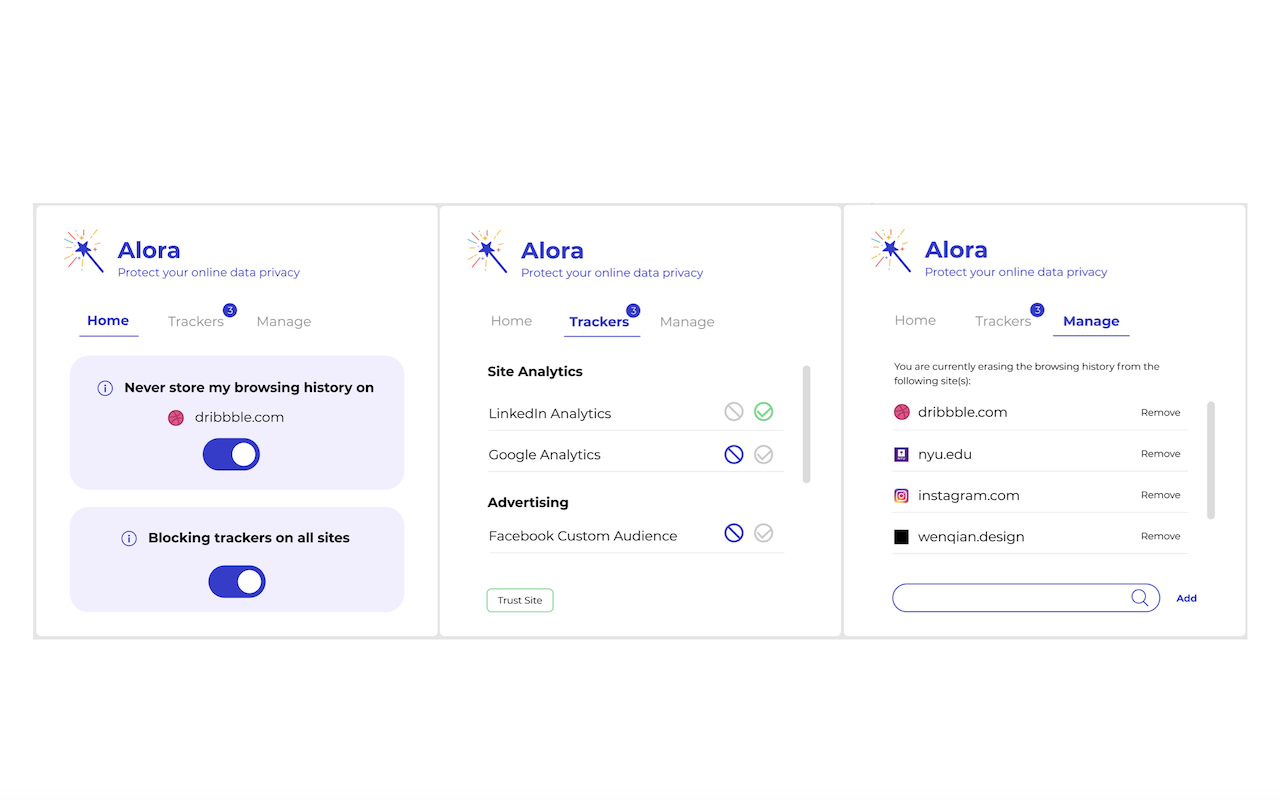Image resolution: width=1280 pixels, height=800 pixels.
Task: Click the Google Analytics label
Action: pyautogui.click(x=545, y=455)
